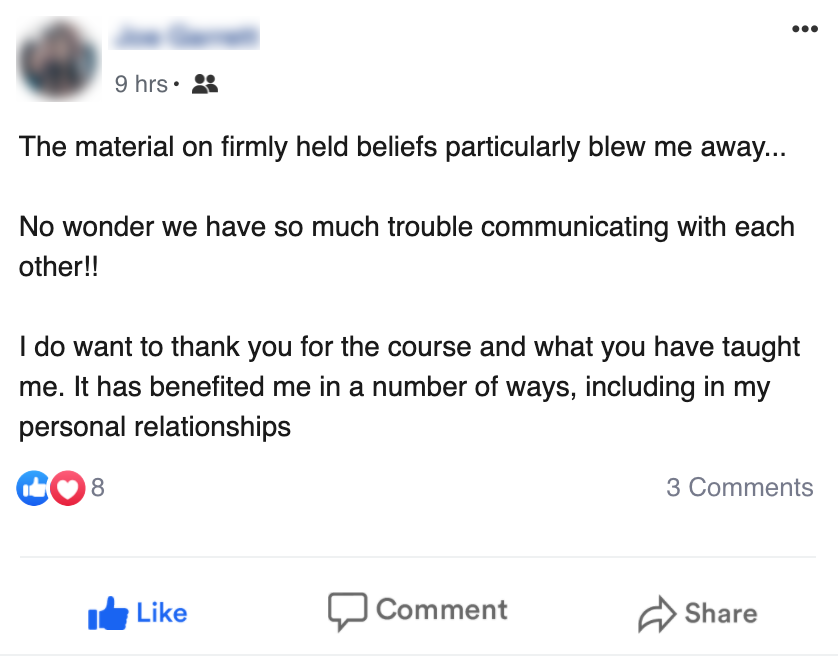Click the red heart reaction icon
Image resolution: width=838 pixels, height=658 pixels.
[x=67, y=488]
